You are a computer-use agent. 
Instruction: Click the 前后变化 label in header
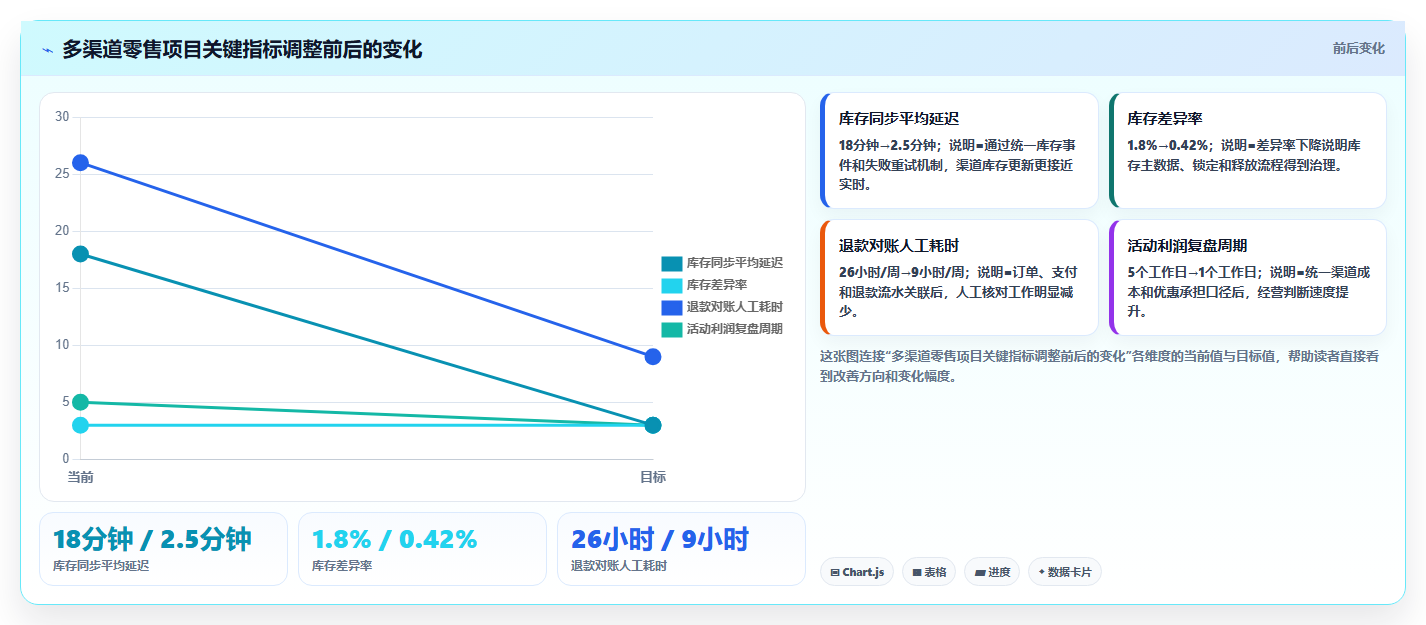point(1358,48)
